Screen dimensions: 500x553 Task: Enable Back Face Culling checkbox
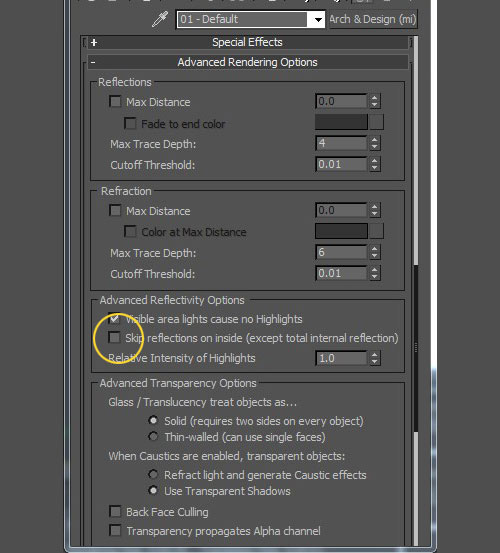pos(115,511)
